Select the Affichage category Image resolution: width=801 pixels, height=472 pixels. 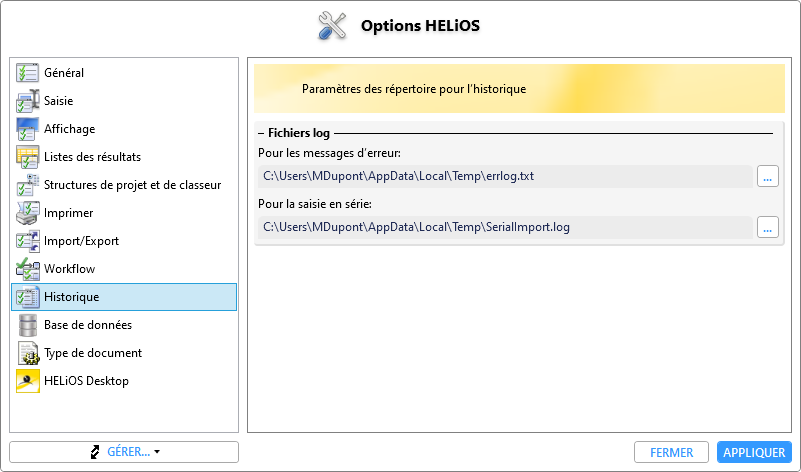(124, 129)
